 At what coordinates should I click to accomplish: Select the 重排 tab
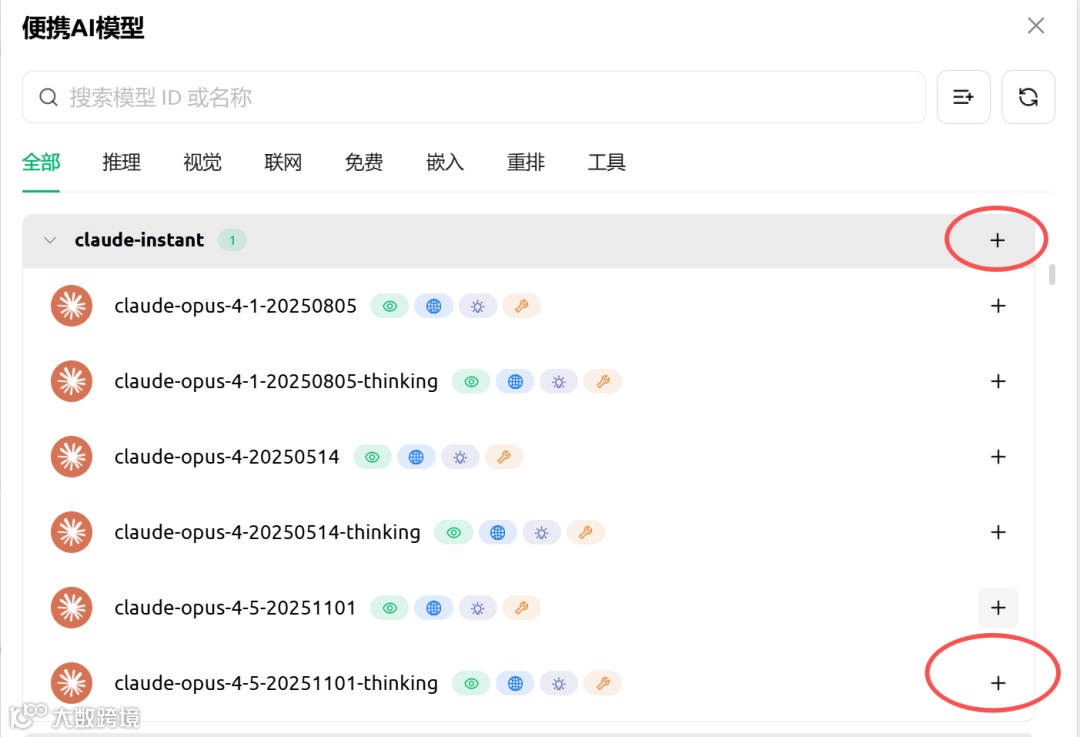526,163
